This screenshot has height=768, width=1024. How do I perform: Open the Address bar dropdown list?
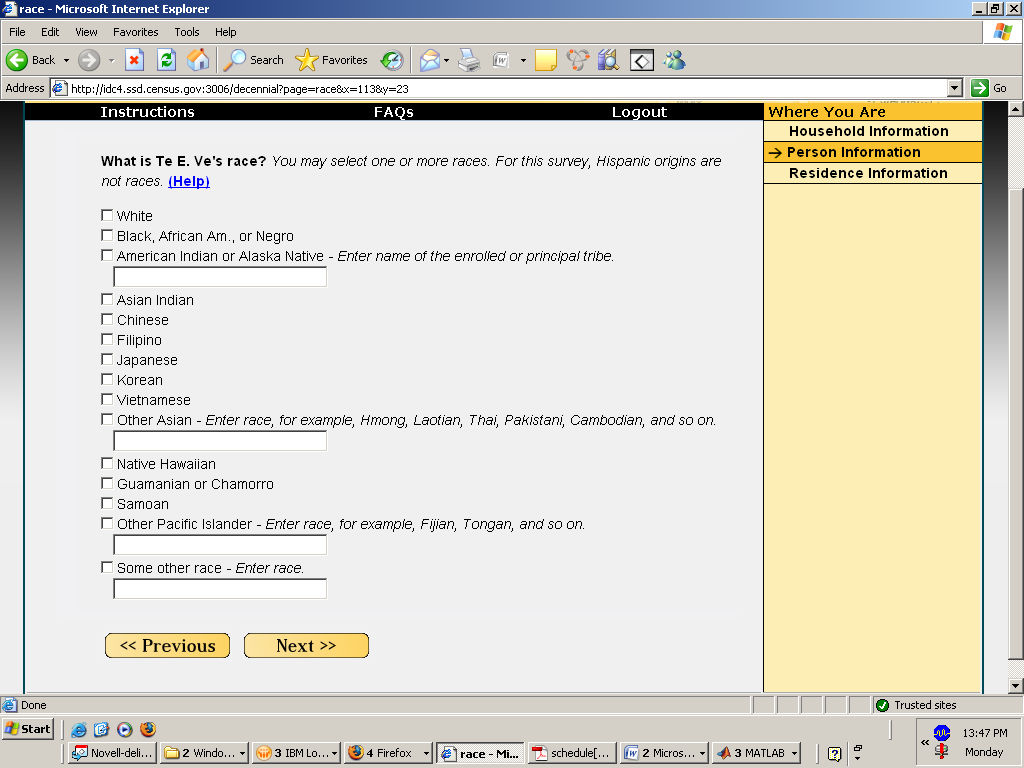(x=955, y=88)
